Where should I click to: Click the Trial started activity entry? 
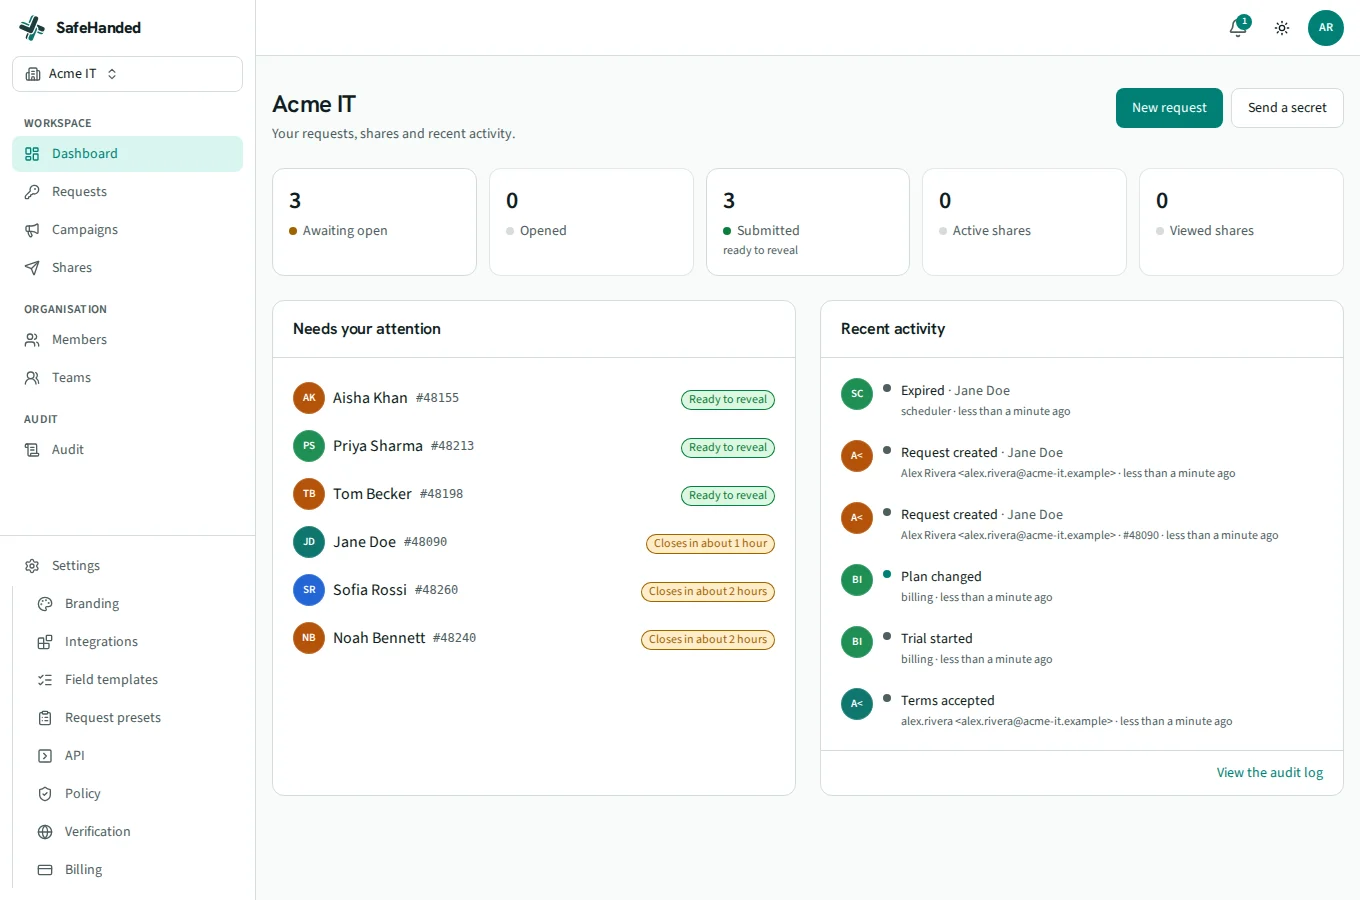[x=1082, y=648]
